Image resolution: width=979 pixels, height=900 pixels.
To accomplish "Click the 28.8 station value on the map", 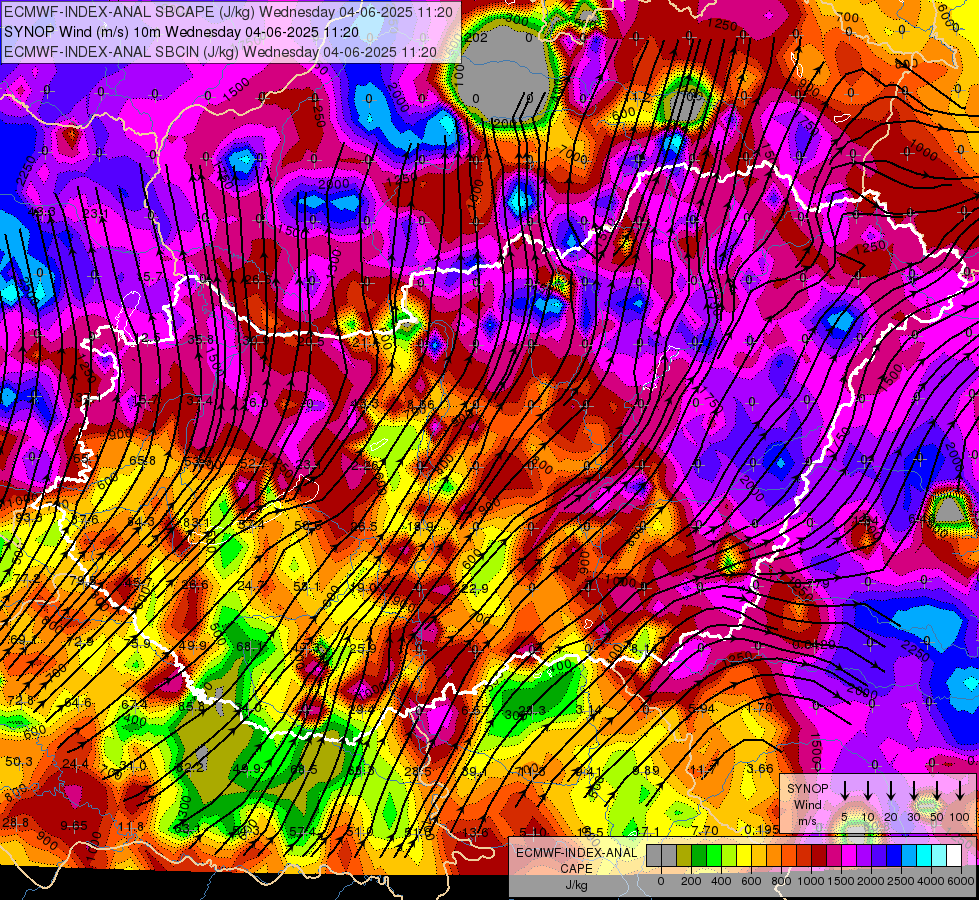I will pyautogui.click(x=15, y=823).
